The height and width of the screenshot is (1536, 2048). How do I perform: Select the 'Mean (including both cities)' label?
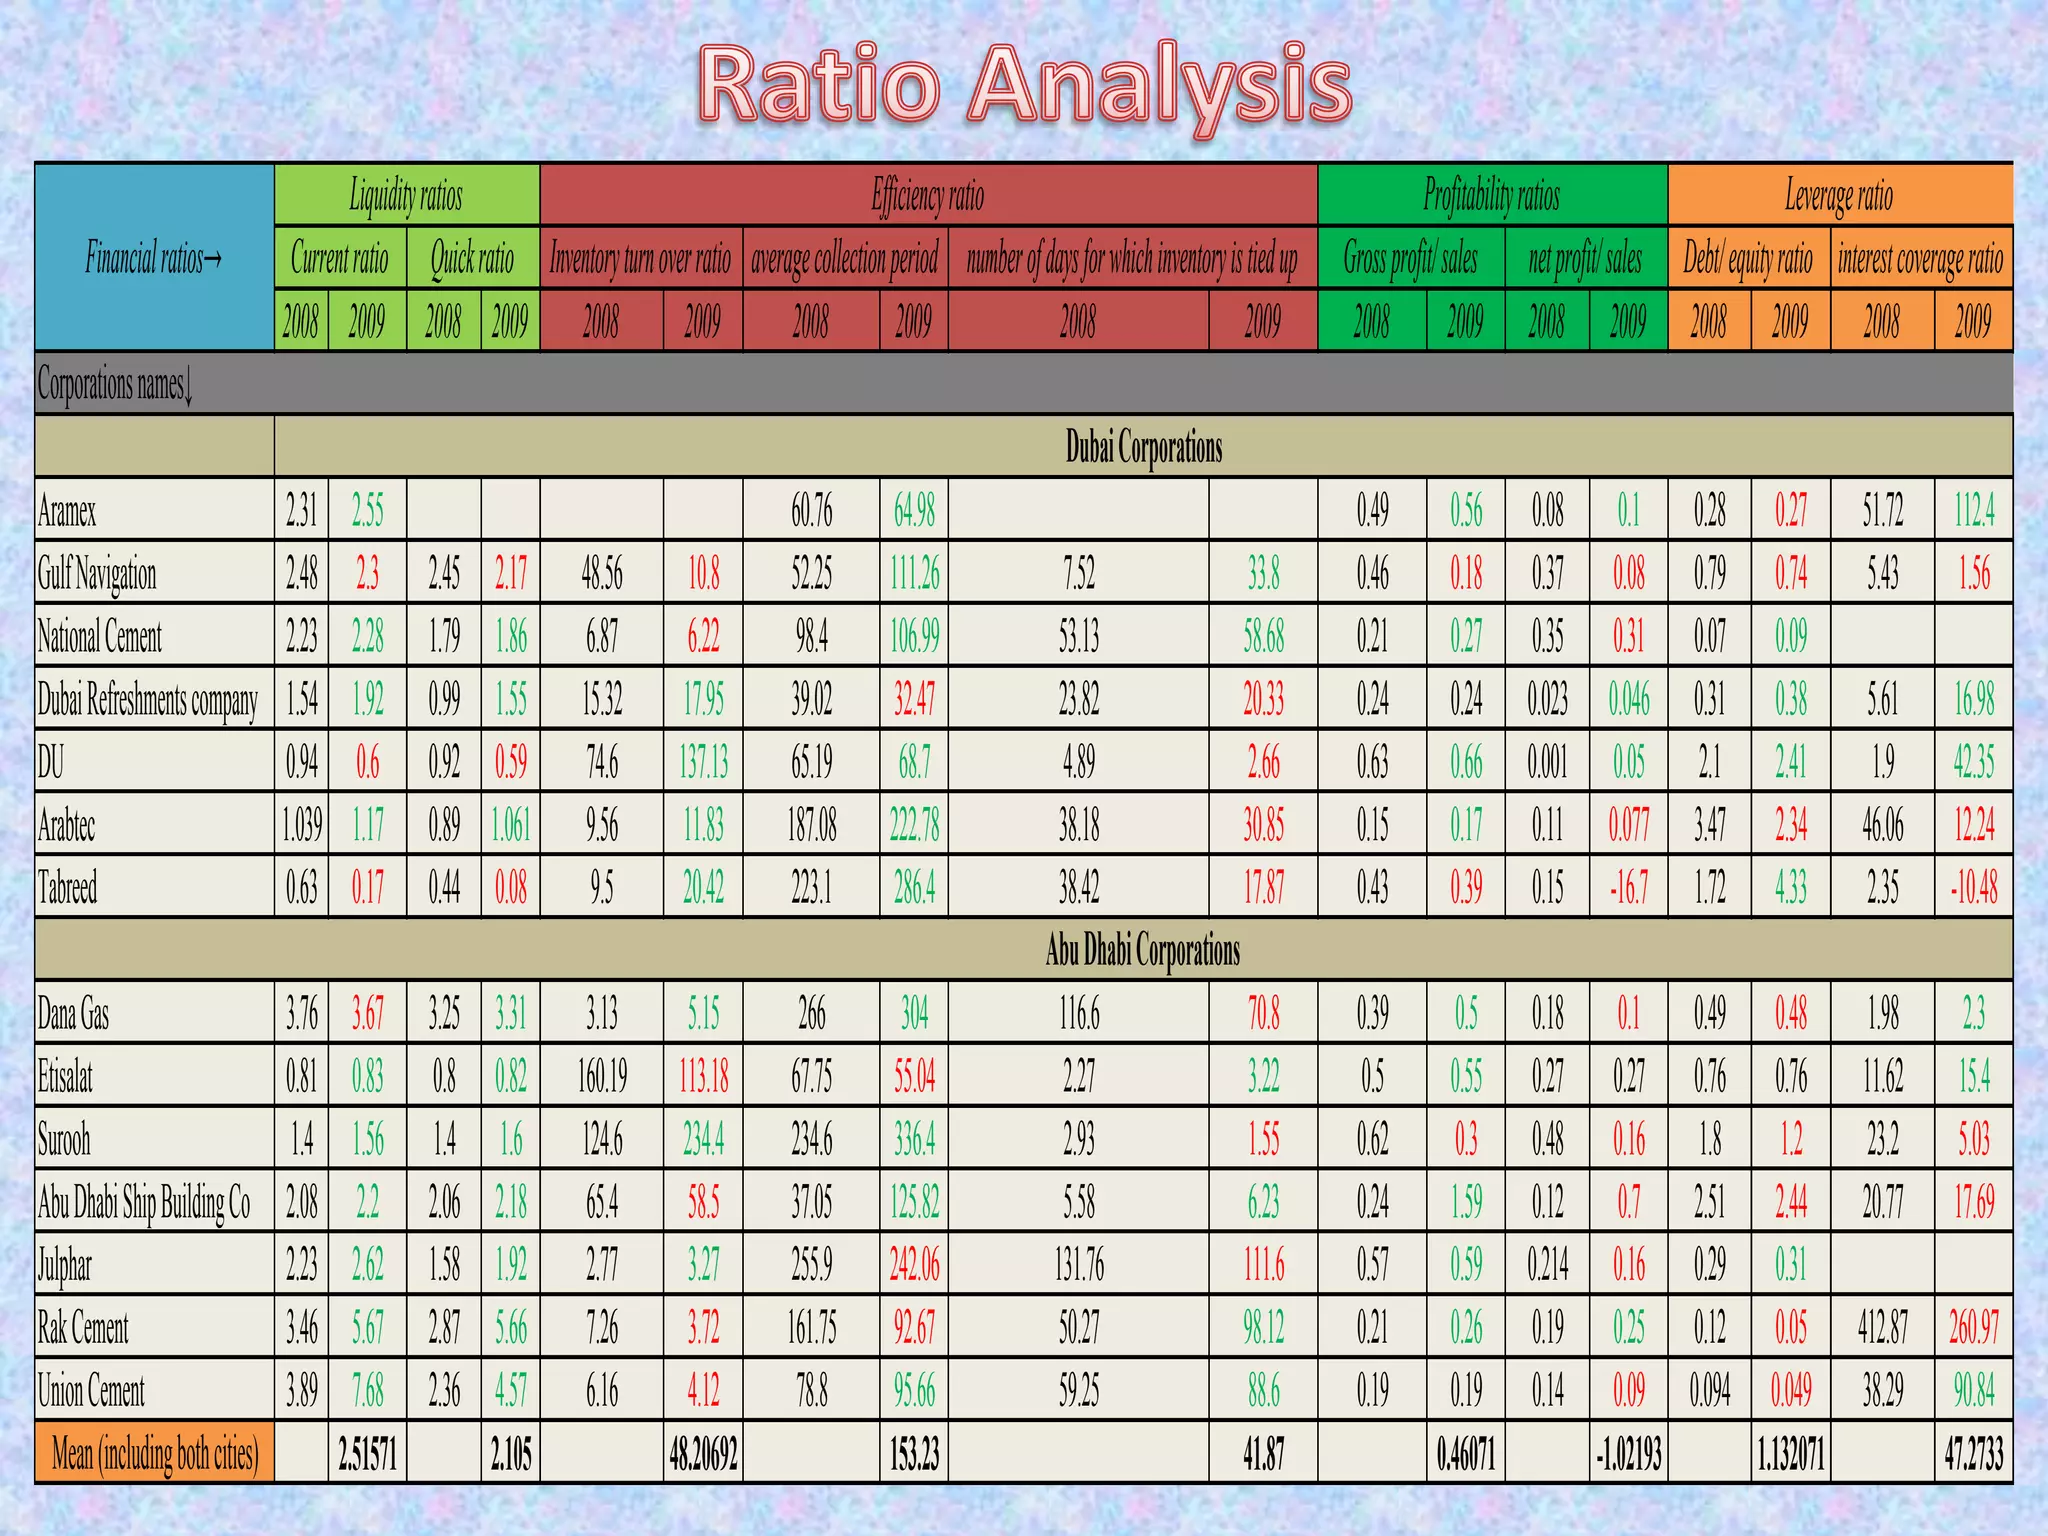tap(154, 1453)
